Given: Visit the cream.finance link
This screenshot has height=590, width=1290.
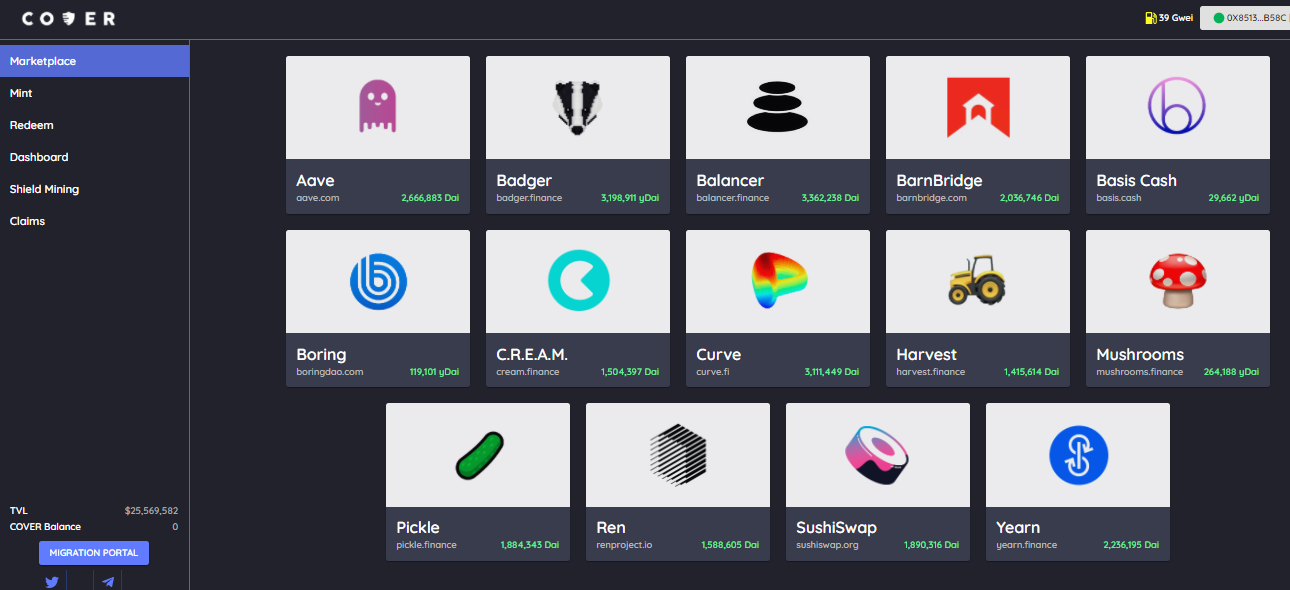Looking at the screenshot, I should [528, 372].
